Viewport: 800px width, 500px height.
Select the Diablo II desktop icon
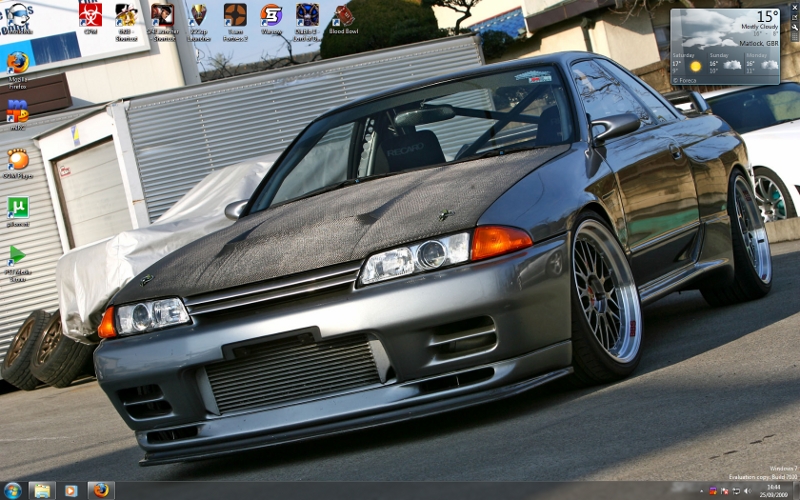pos(307,15)
